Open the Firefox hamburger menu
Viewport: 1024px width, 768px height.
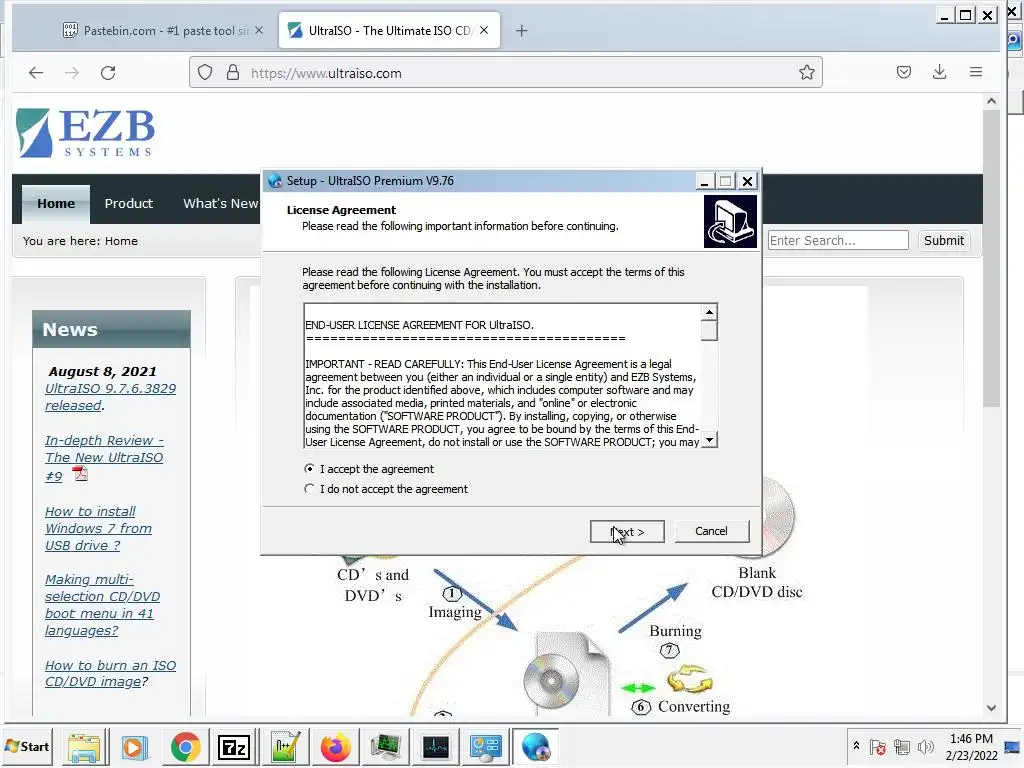click(976, 72)
